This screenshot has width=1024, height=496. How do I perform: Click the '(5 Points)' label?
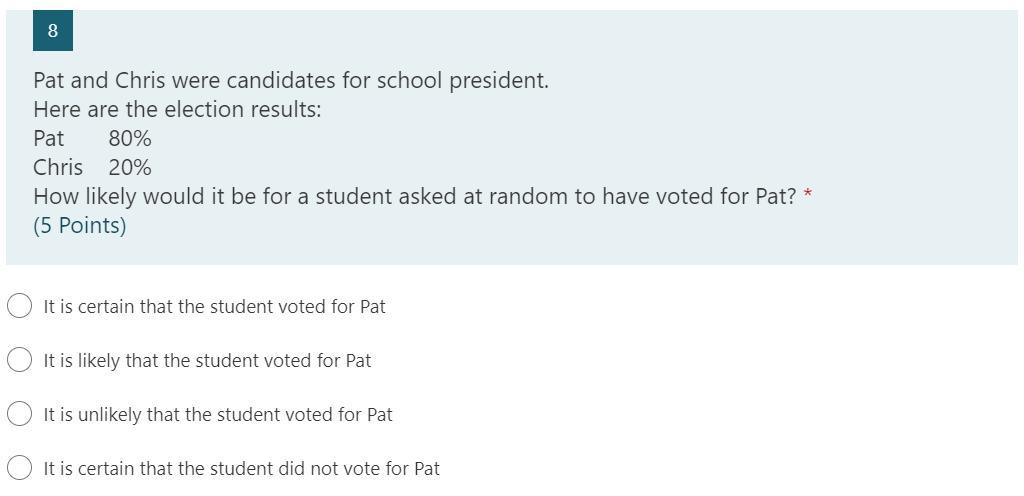[80, 226]
